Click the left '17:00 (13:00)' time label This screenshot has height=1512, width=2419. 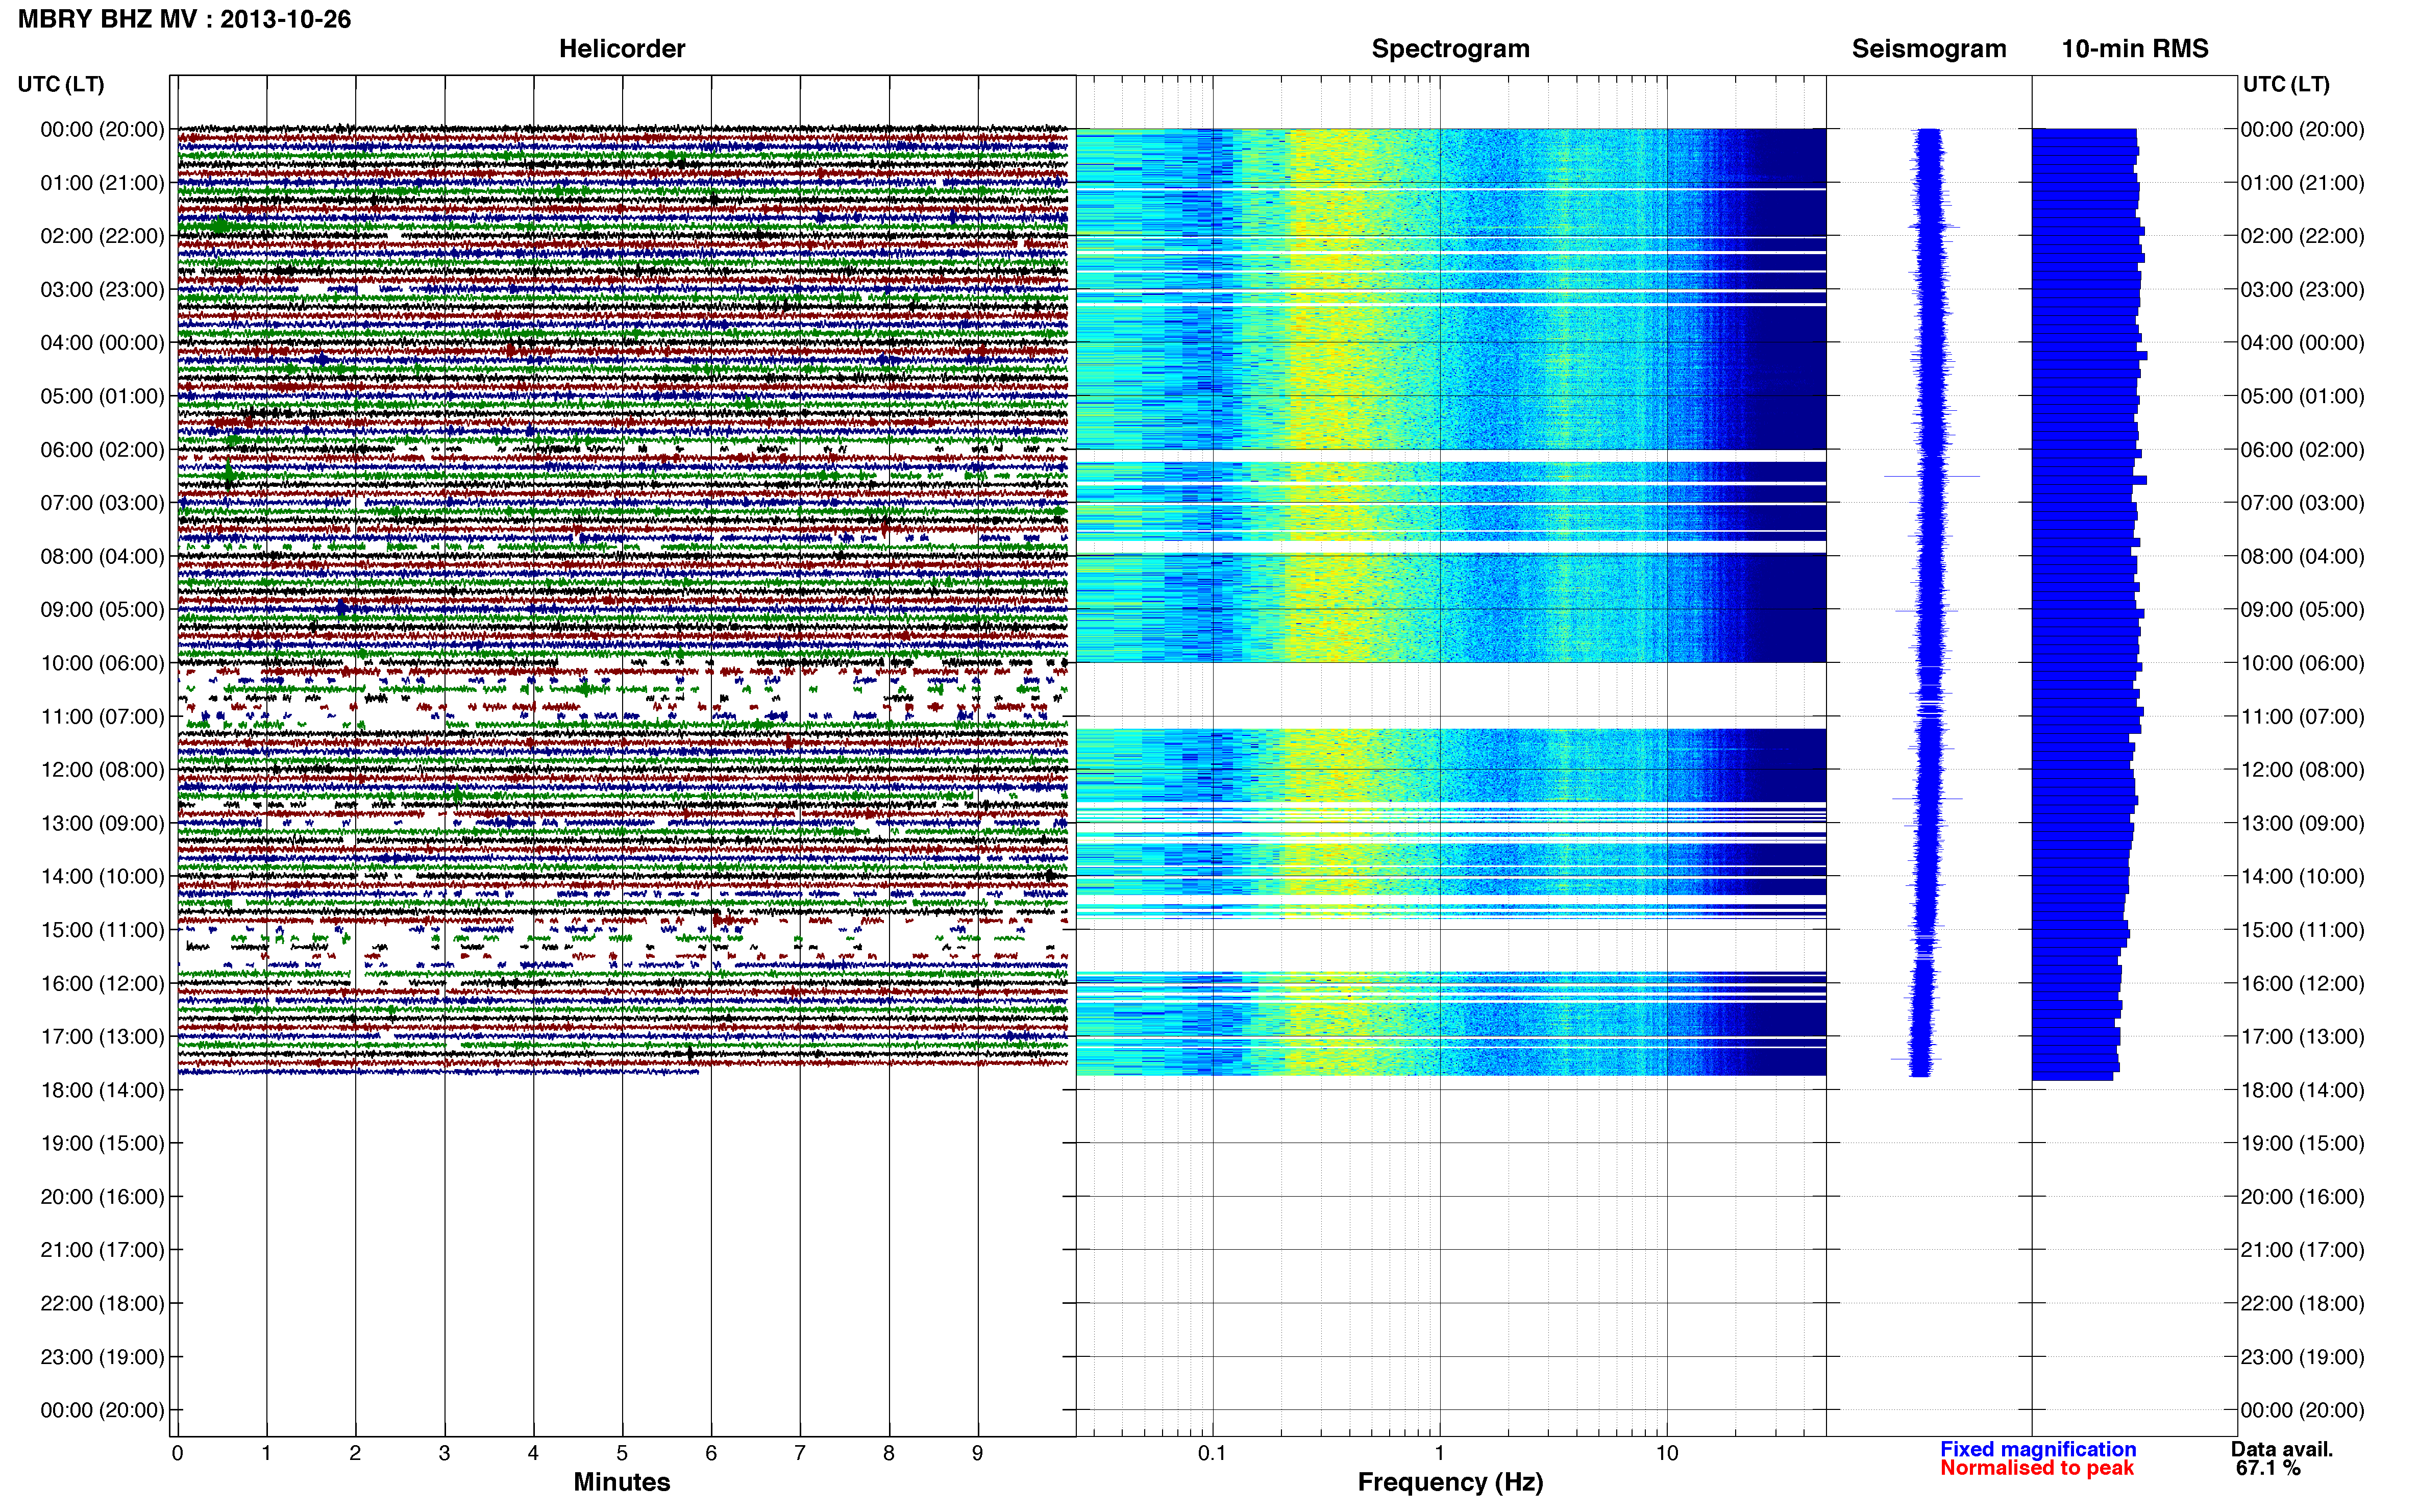[102, 1037]
